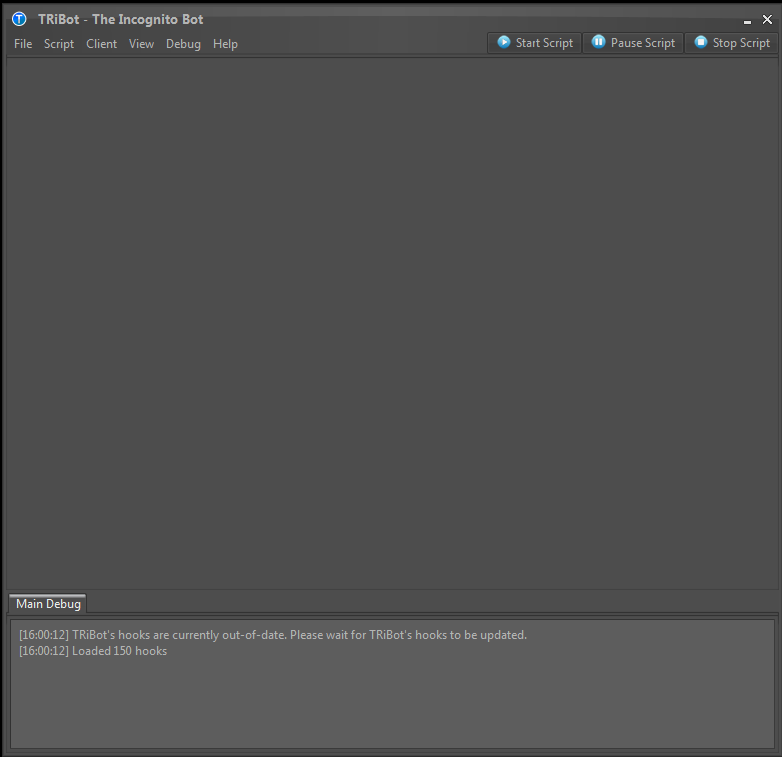Open the Help menu

tap(225, 44)
